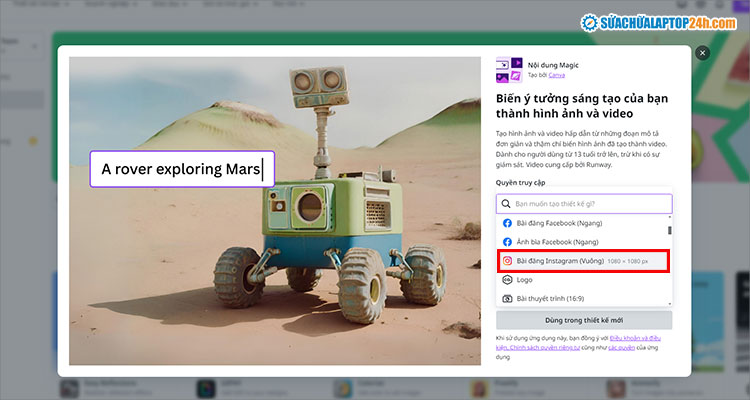The height and width of the screenshot is (400, 750).
Task: Choose the Logo design option
Action: tap(526, 280)
